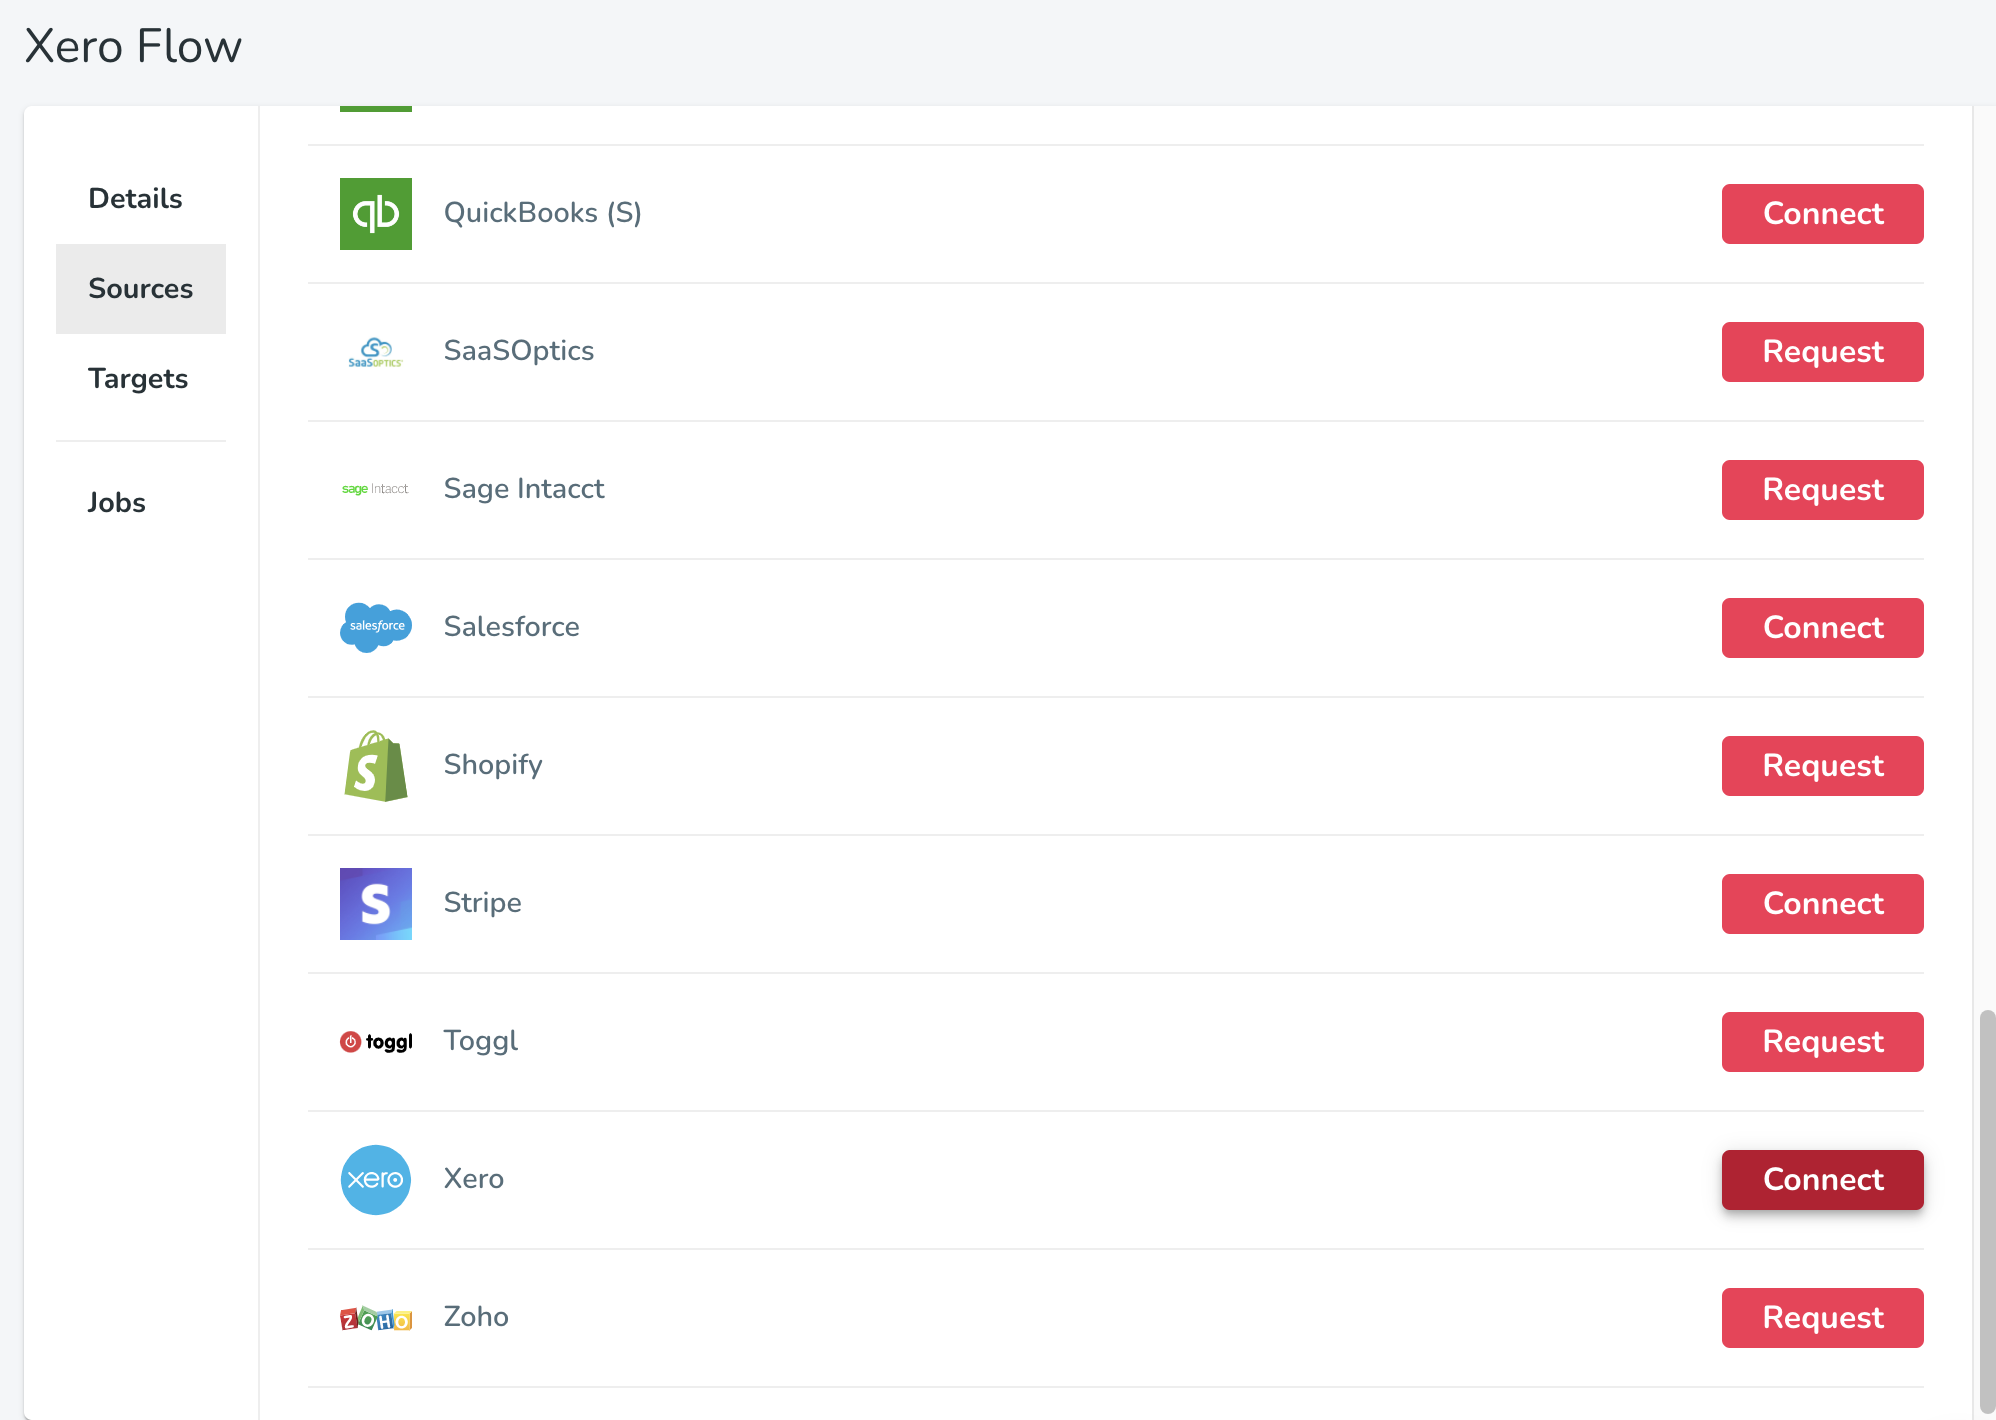Click the Xero logo icon
This screenshot has width=1996, height=1420.
tap(376, 1180)
